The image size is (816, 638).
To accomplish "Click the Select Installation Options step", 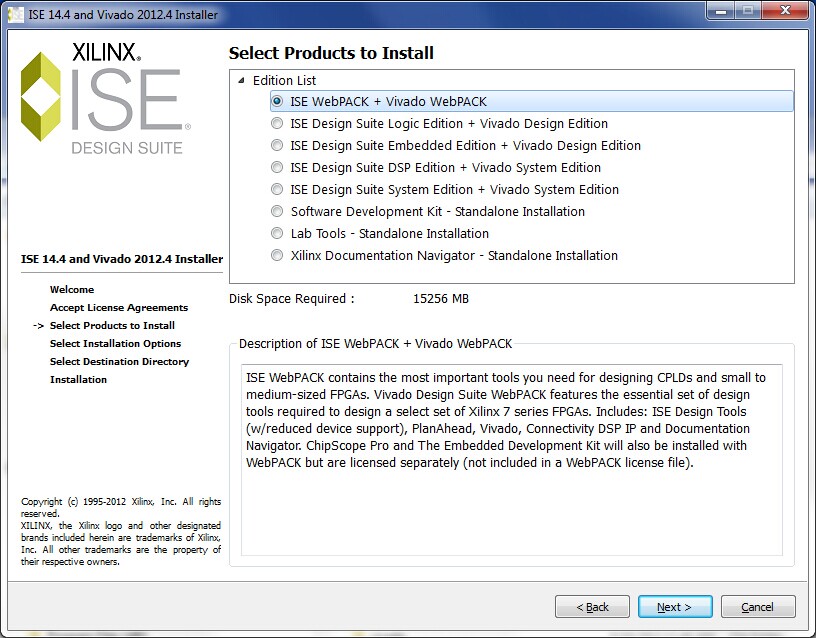I will tap(115, 344).
